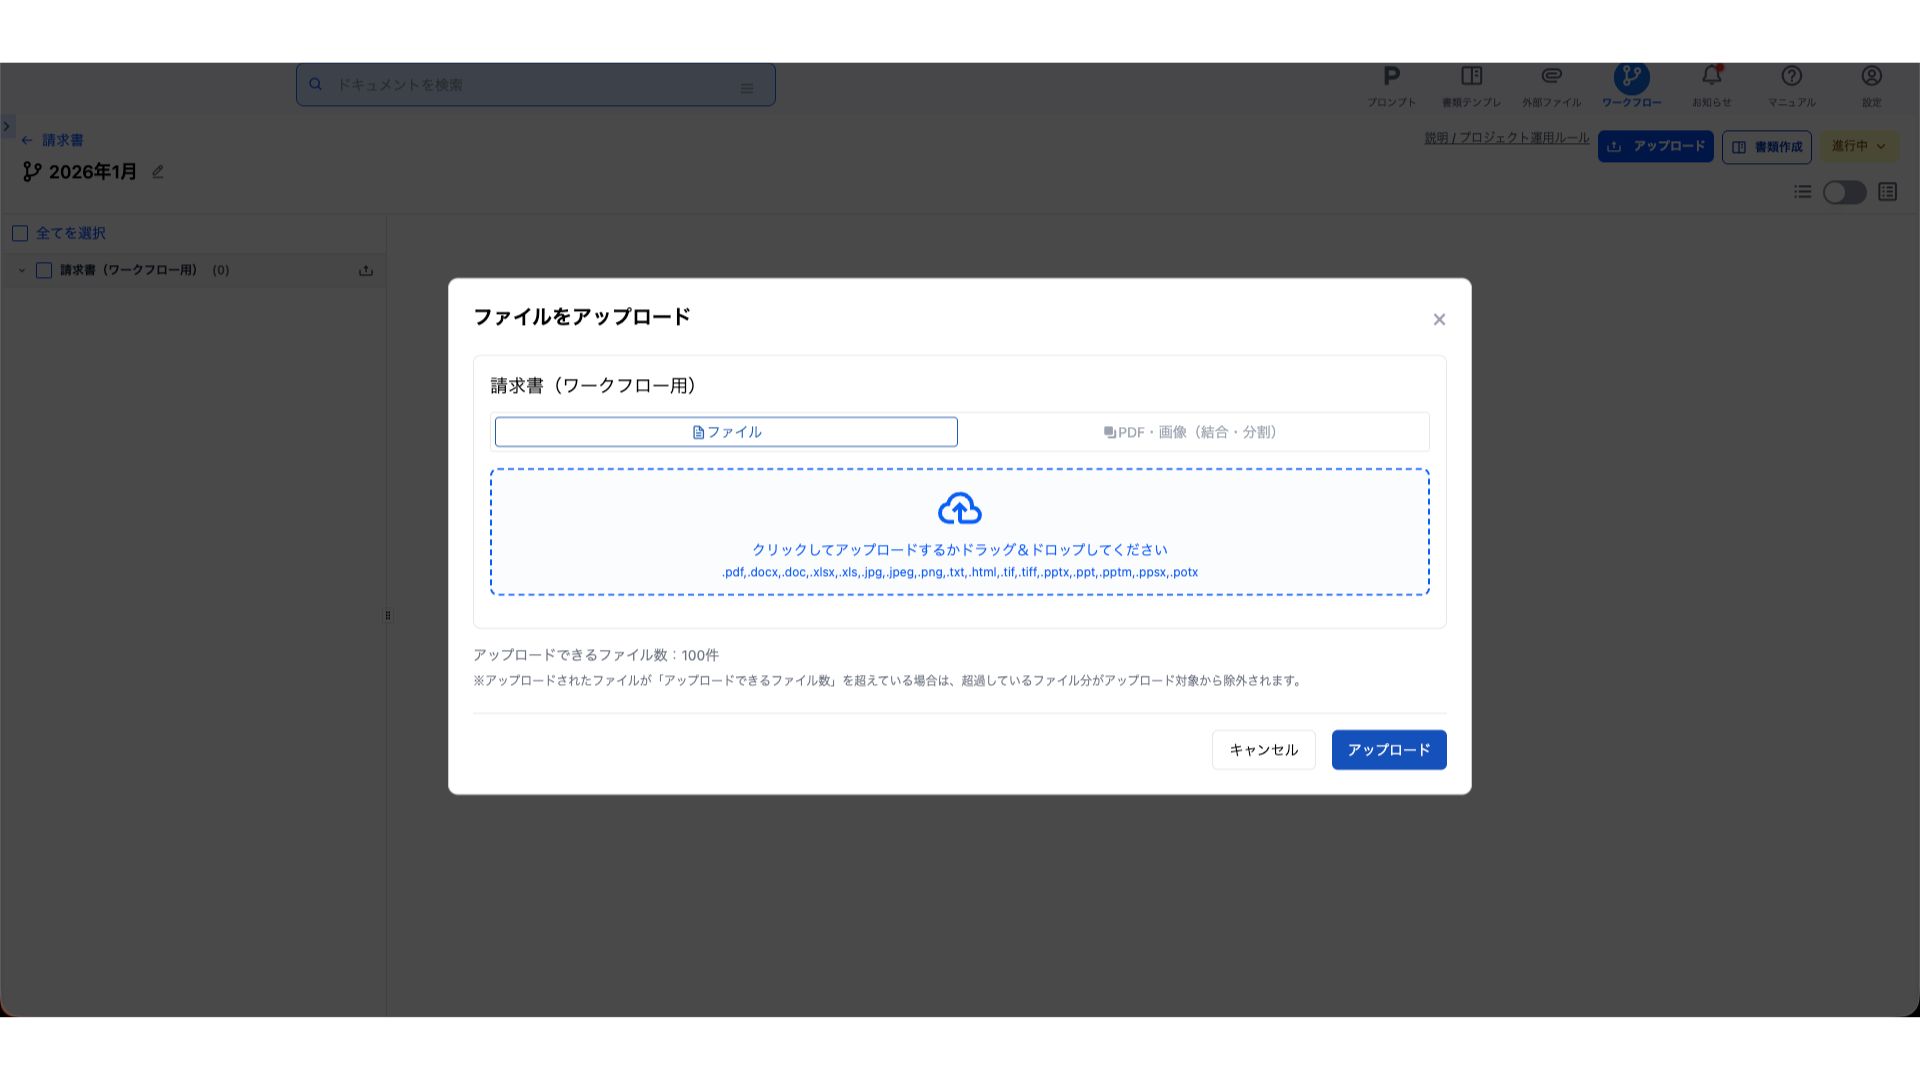Check the 請求書（ワークフロー用）checkbox
The height and width of the screenshot is (1080, 1920).
click(44, 271)
